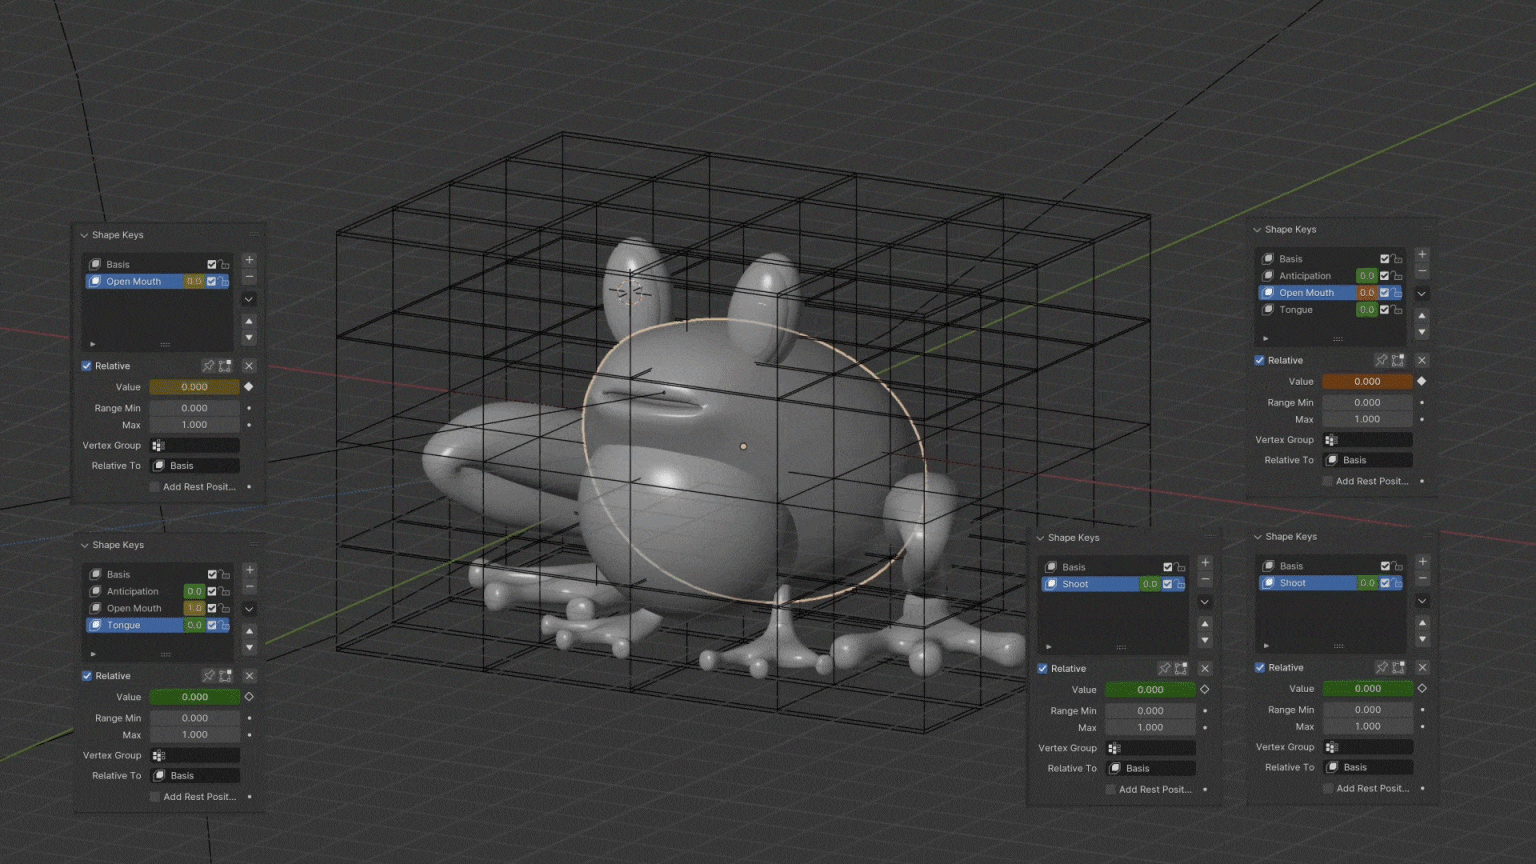Click the orange Value slider
The height and width of the screenshot is (864, 1536).
click(x=1368, y=381)
